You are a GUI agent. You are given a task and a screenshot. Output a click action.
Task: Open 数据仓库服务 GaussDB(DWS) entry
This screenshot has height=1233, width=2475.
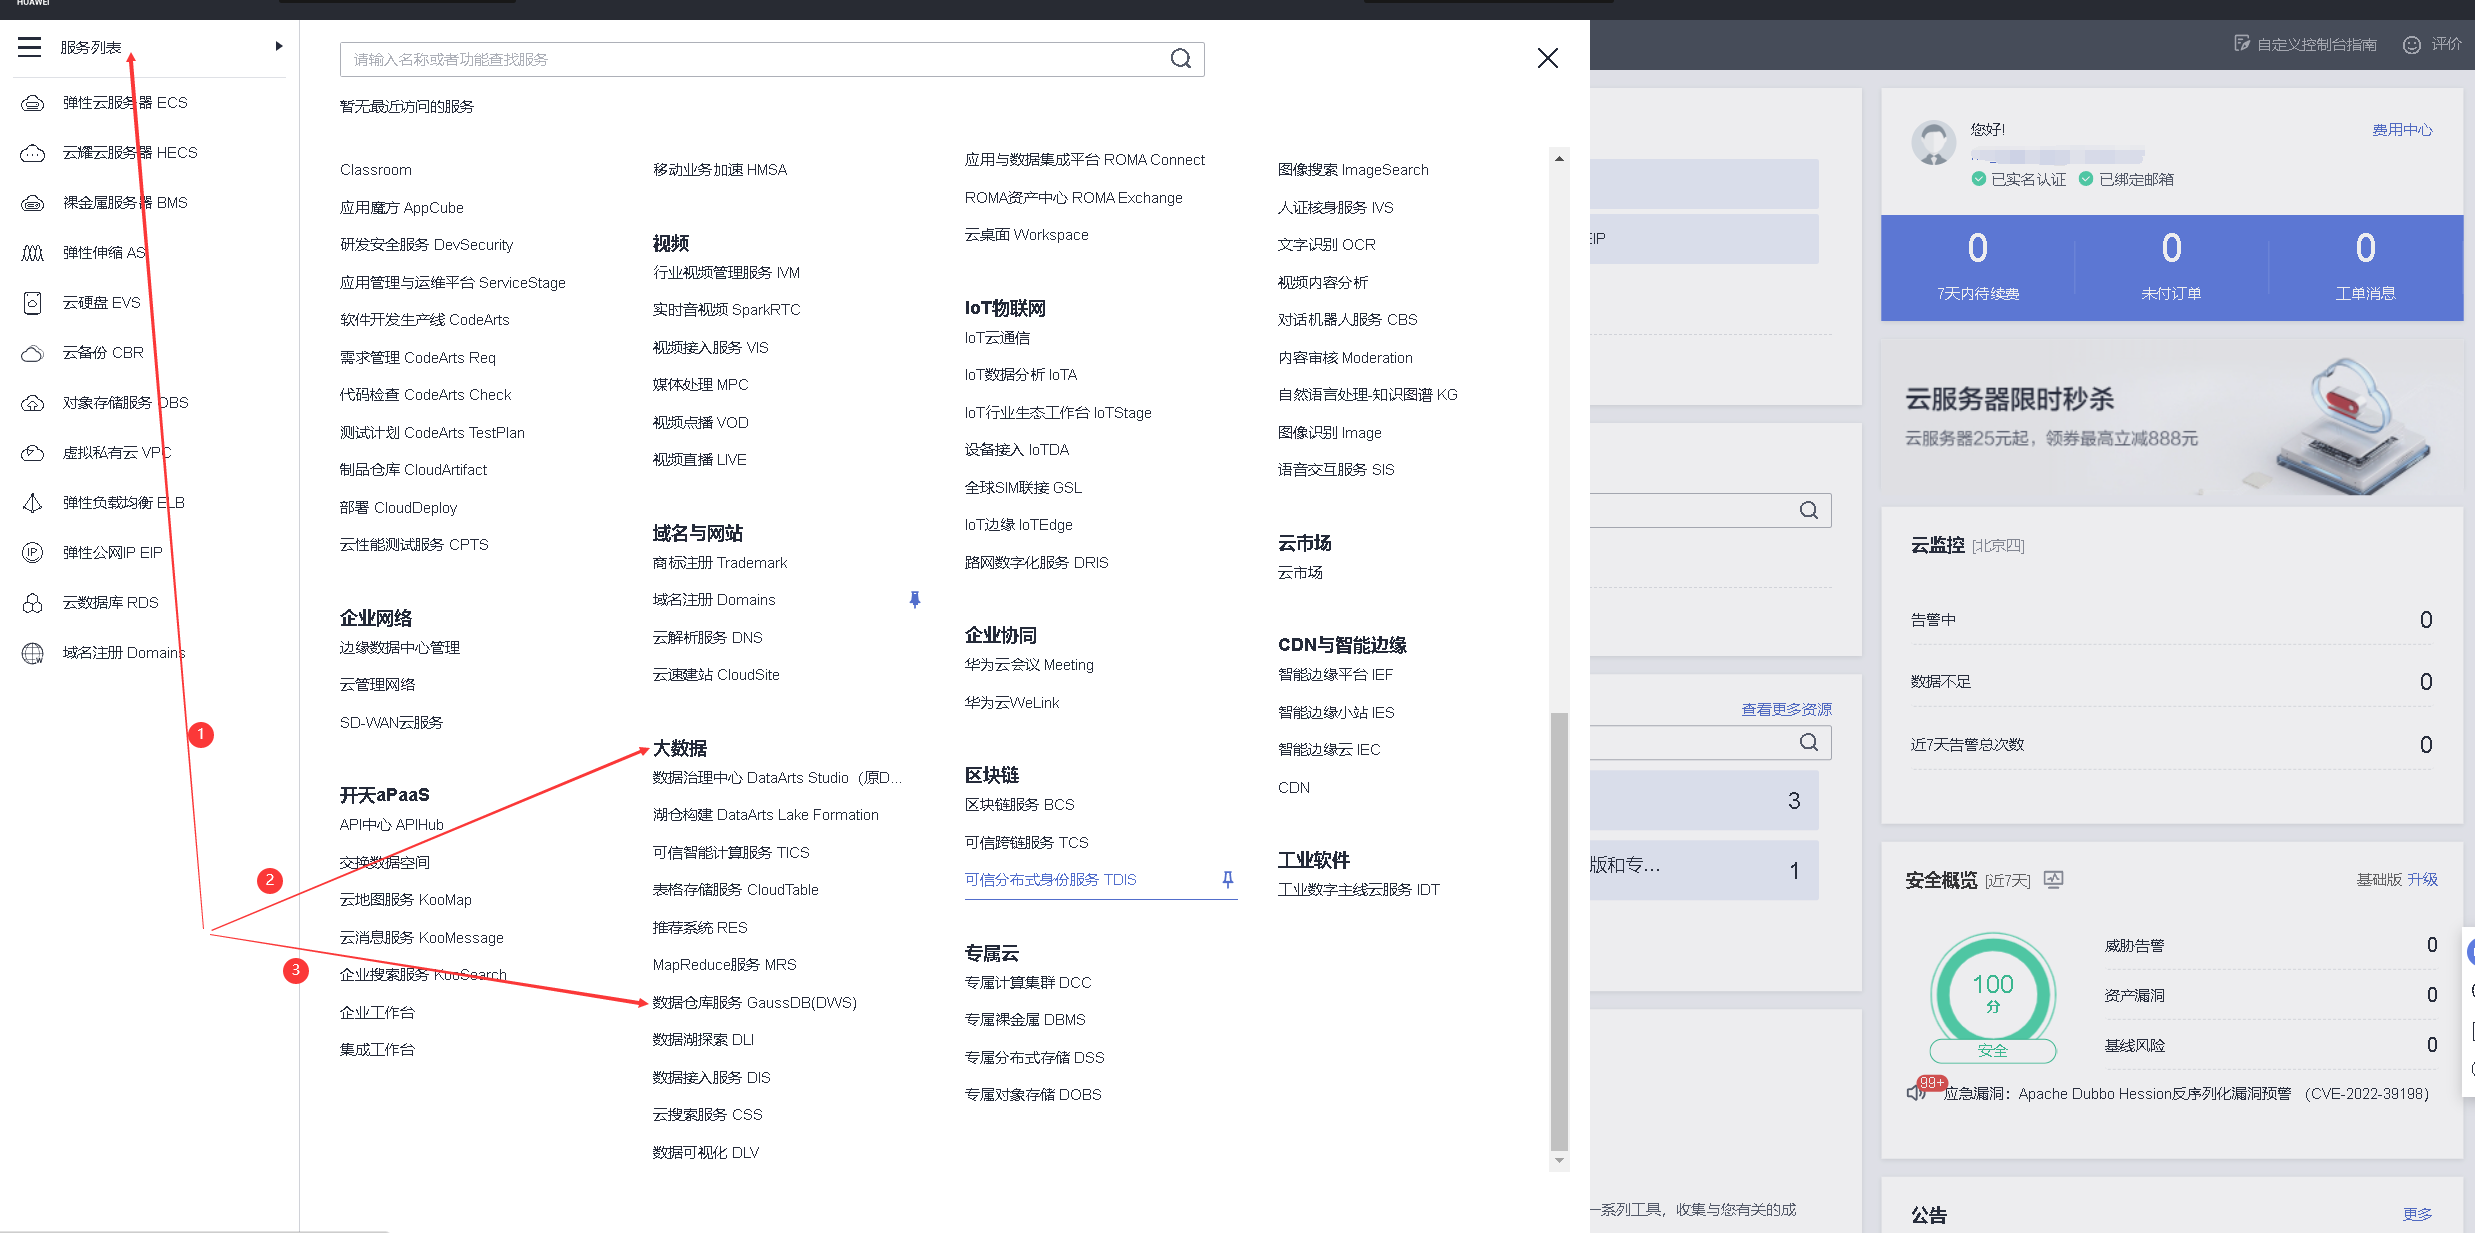pos(754,1002)
